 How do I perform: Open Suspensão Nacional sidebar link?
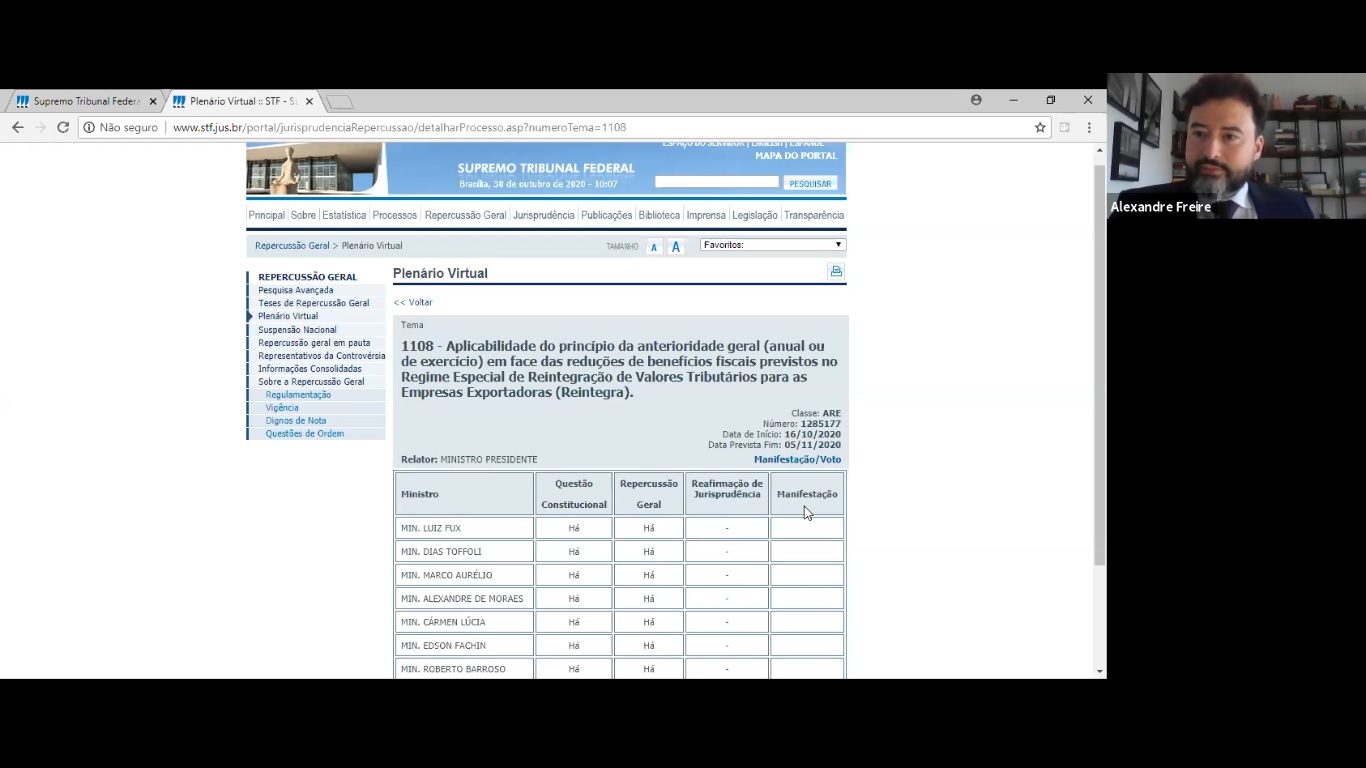(x=297, y=330)
